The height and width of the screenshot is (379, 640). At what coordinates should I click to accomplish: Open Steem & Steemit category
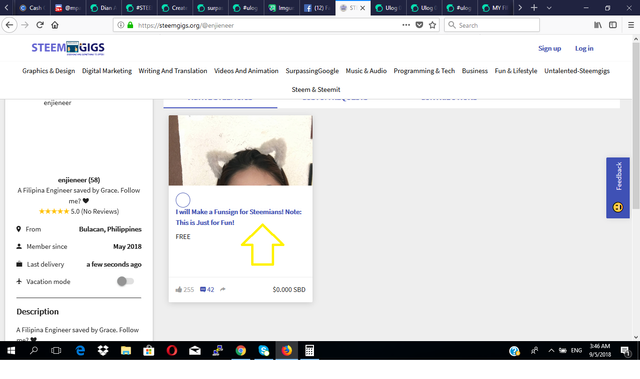(316, 89)
